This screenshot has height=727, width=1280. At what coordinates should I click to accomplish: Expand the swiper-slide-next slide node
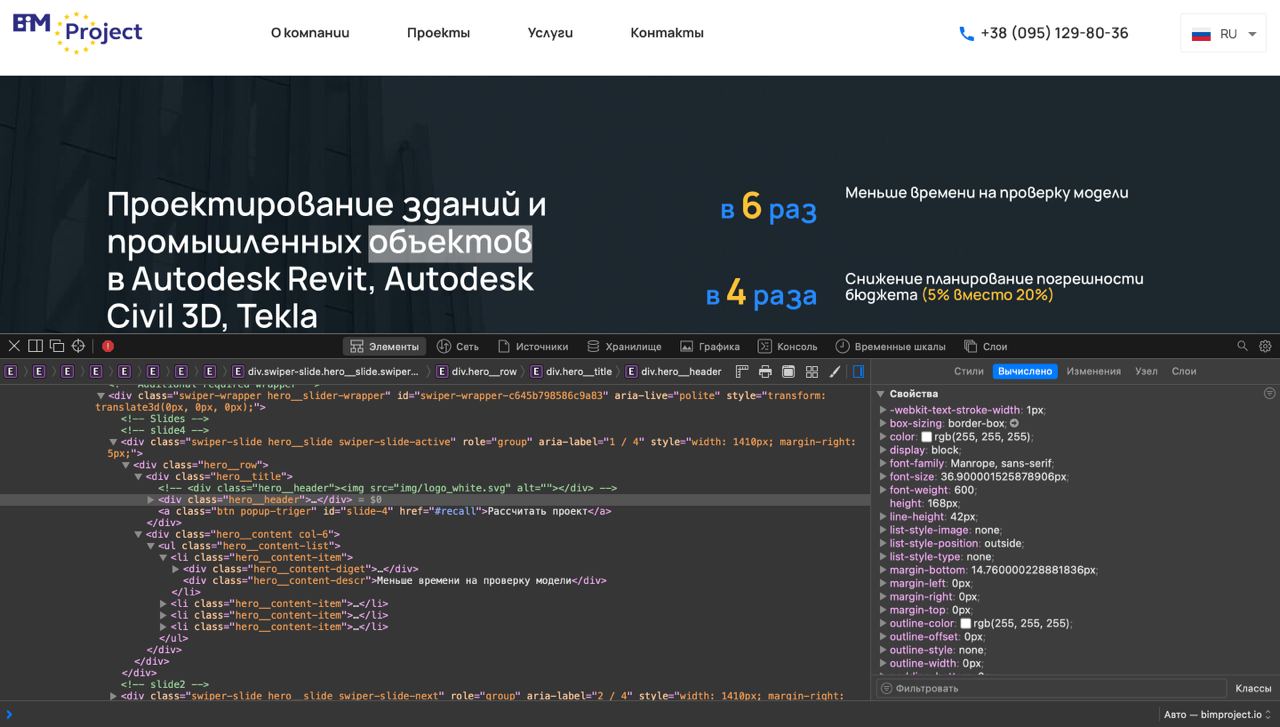click(x=113, y=696)
